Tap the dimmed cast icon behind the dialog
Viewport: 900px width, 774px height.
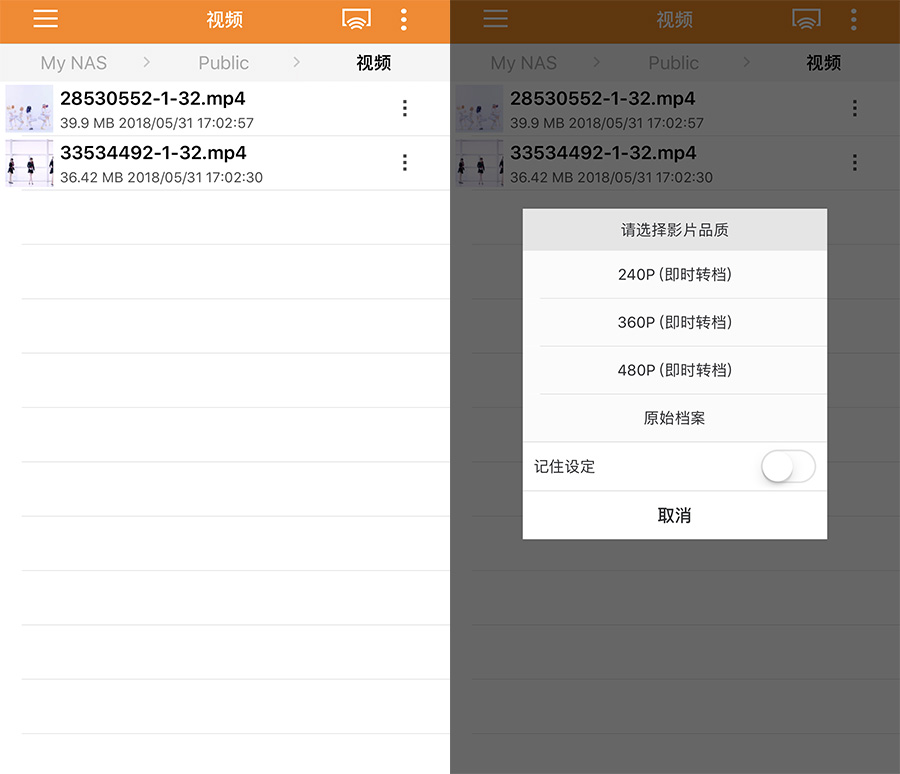806,19
